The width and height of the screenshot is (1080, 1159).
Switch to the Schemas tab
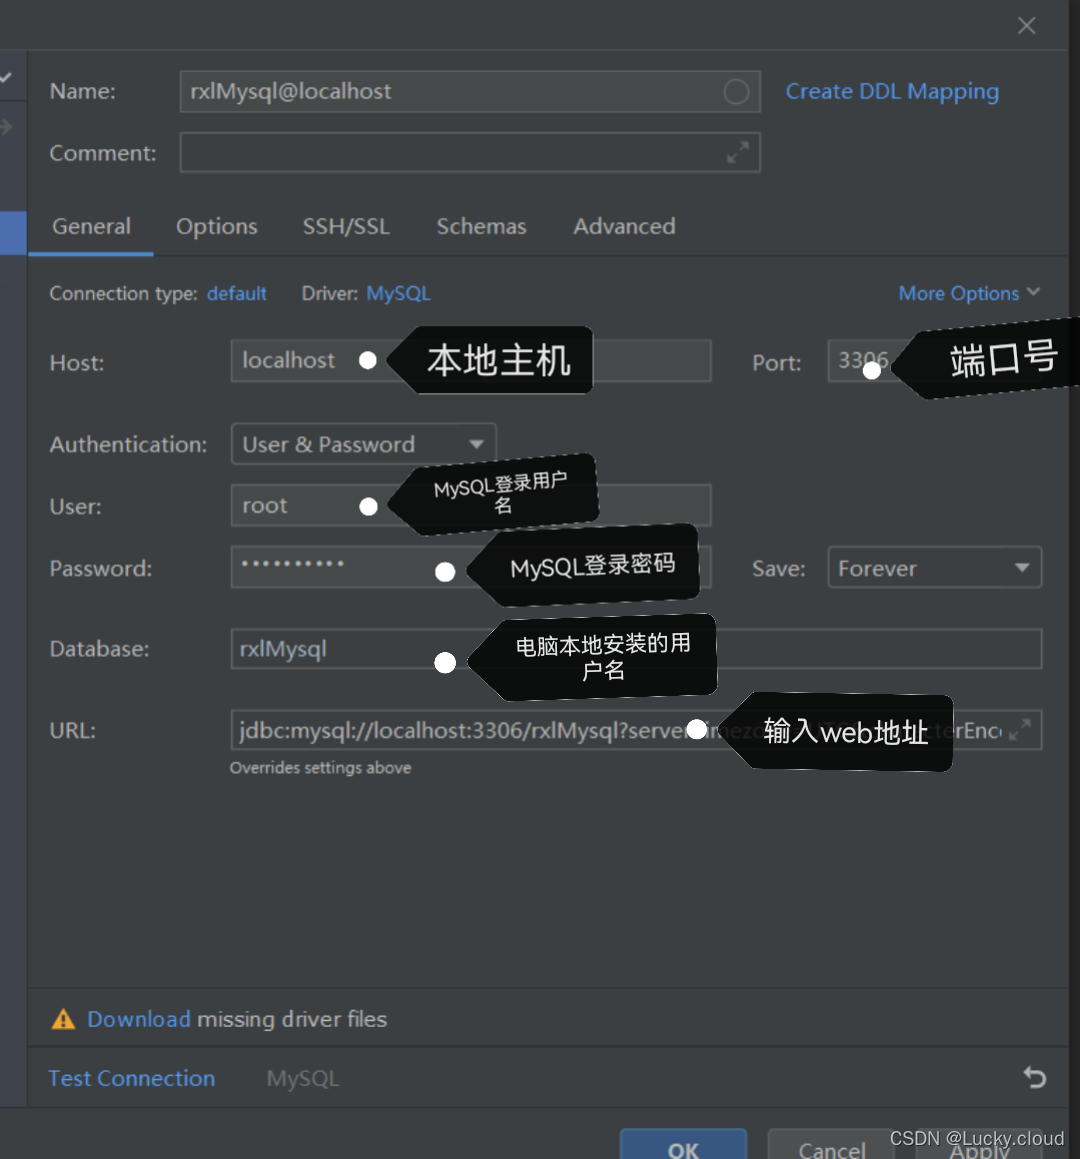482,226
